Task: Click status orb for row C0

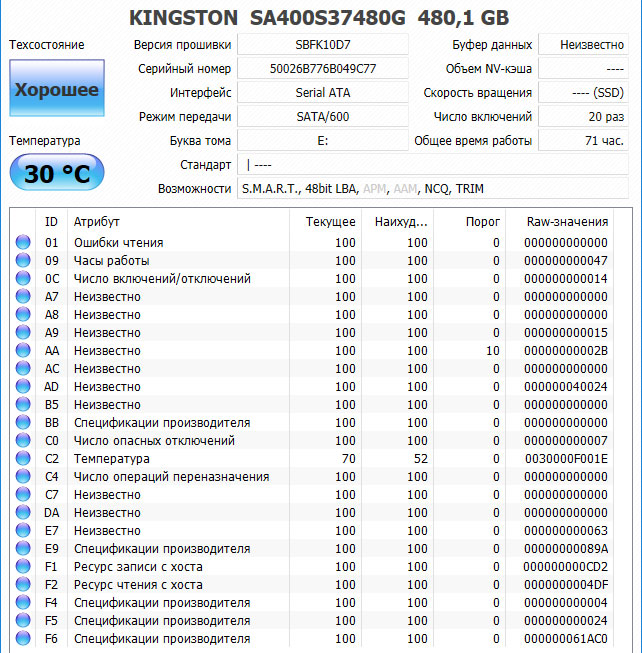Action: click(23, 440)
